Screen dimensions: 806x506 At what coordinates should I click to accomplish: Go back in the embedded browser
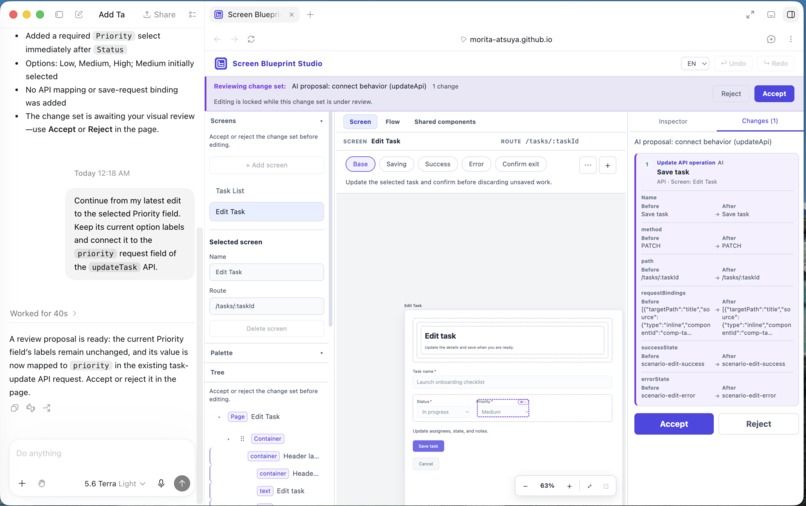217,39
